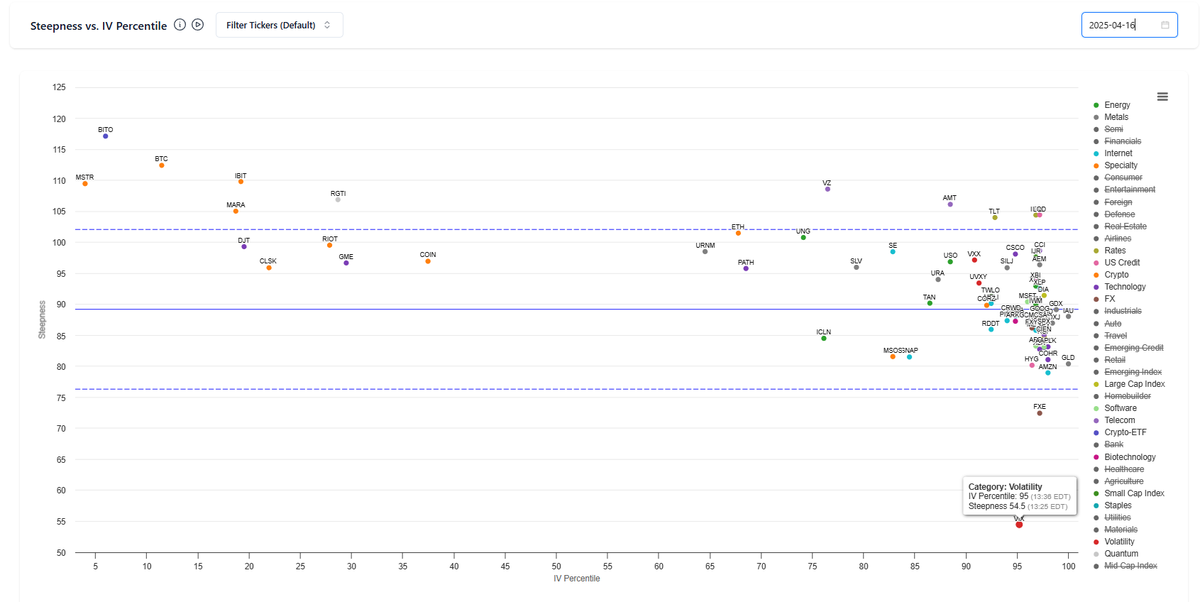Screen dimensions: 1200x602
Task: Re-enable the Semi series in the legend
Action: [x=1112, y=129]
